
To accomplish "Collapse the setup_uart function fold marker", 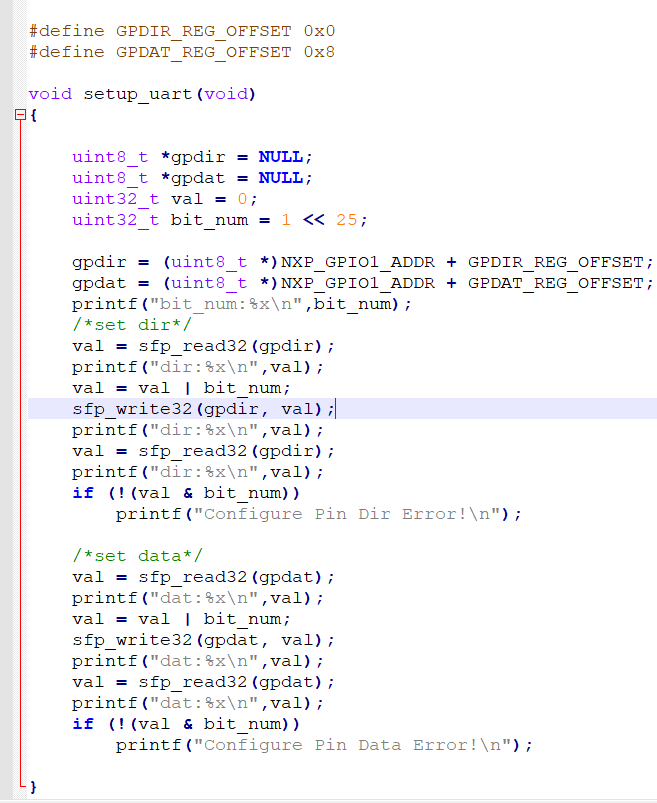I will (20, 115).
